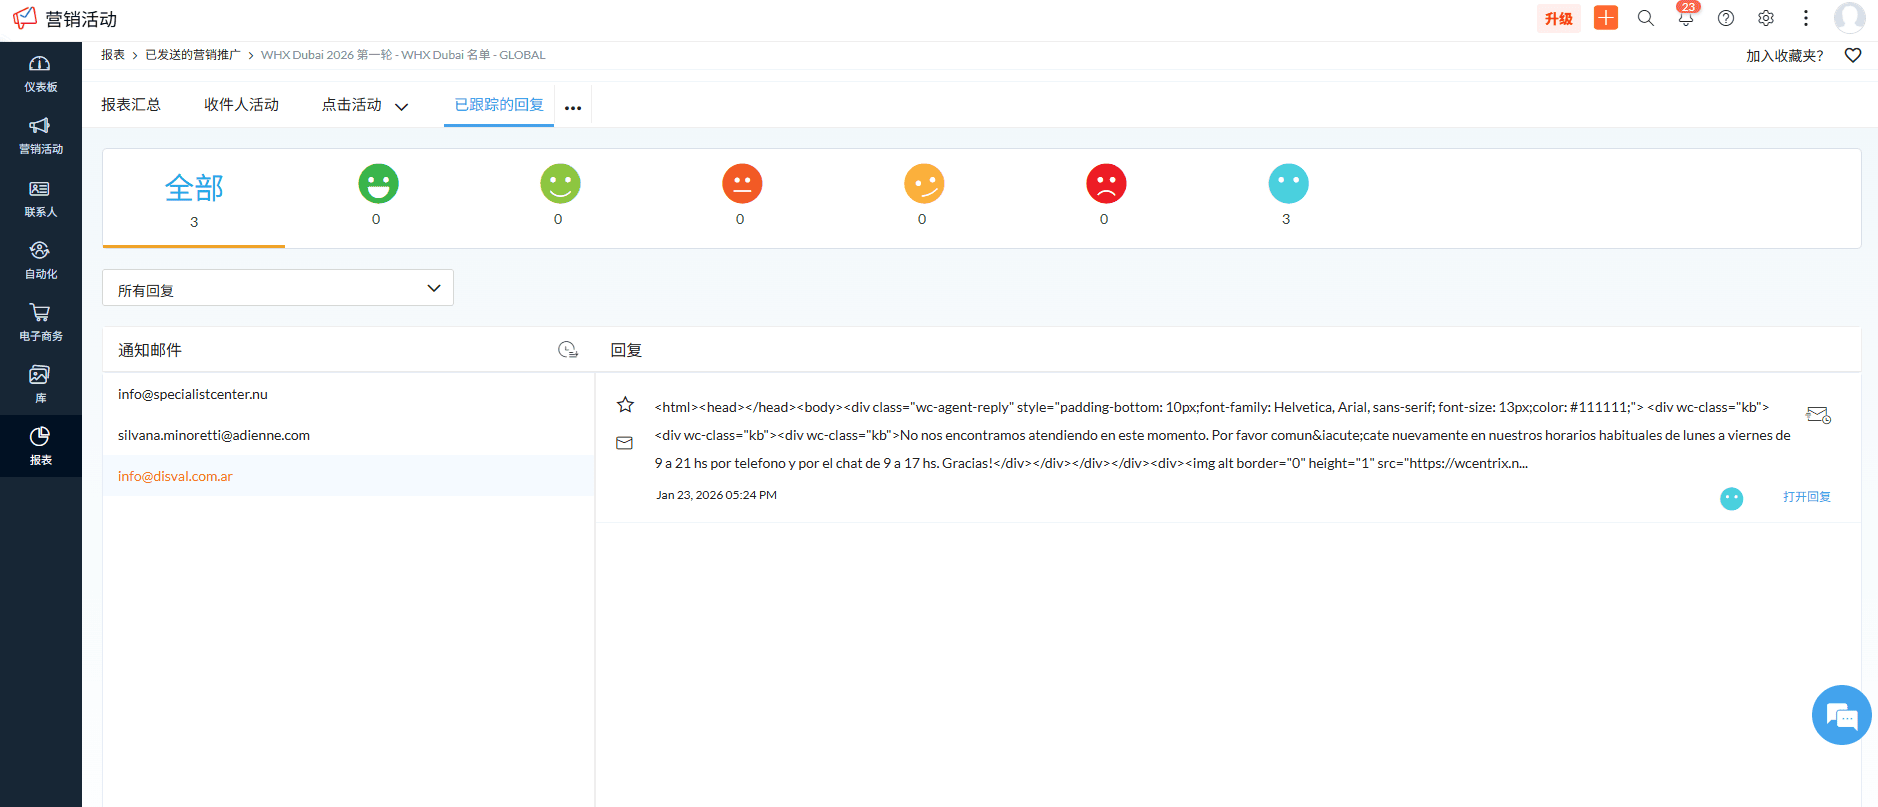Viewport: 1878px width, 807px height.
Task: Open the Library (库) sidebar icon
Action: click(x=40, y=384)
